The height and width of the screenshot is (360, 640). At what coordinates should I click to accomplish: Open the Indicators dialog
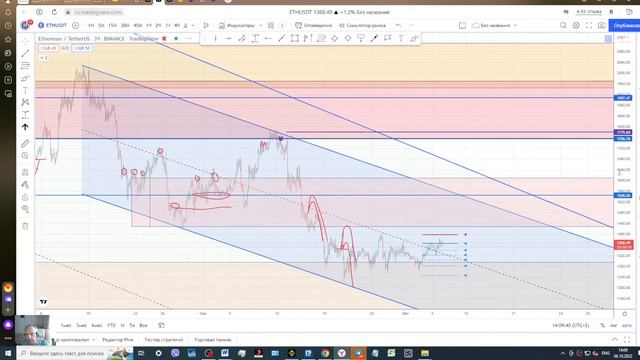pos(237,25)
